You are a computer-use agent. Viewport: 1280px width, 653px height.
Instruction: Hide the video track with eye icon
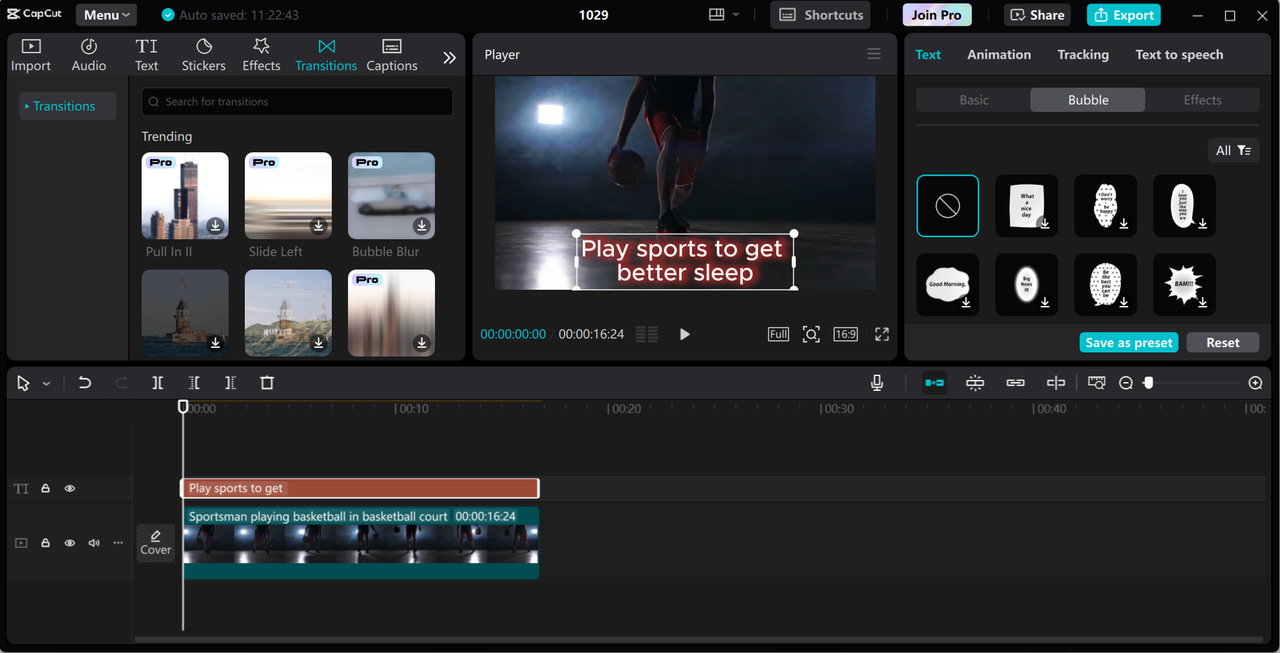pyautogui.click(x=70, y=543)
